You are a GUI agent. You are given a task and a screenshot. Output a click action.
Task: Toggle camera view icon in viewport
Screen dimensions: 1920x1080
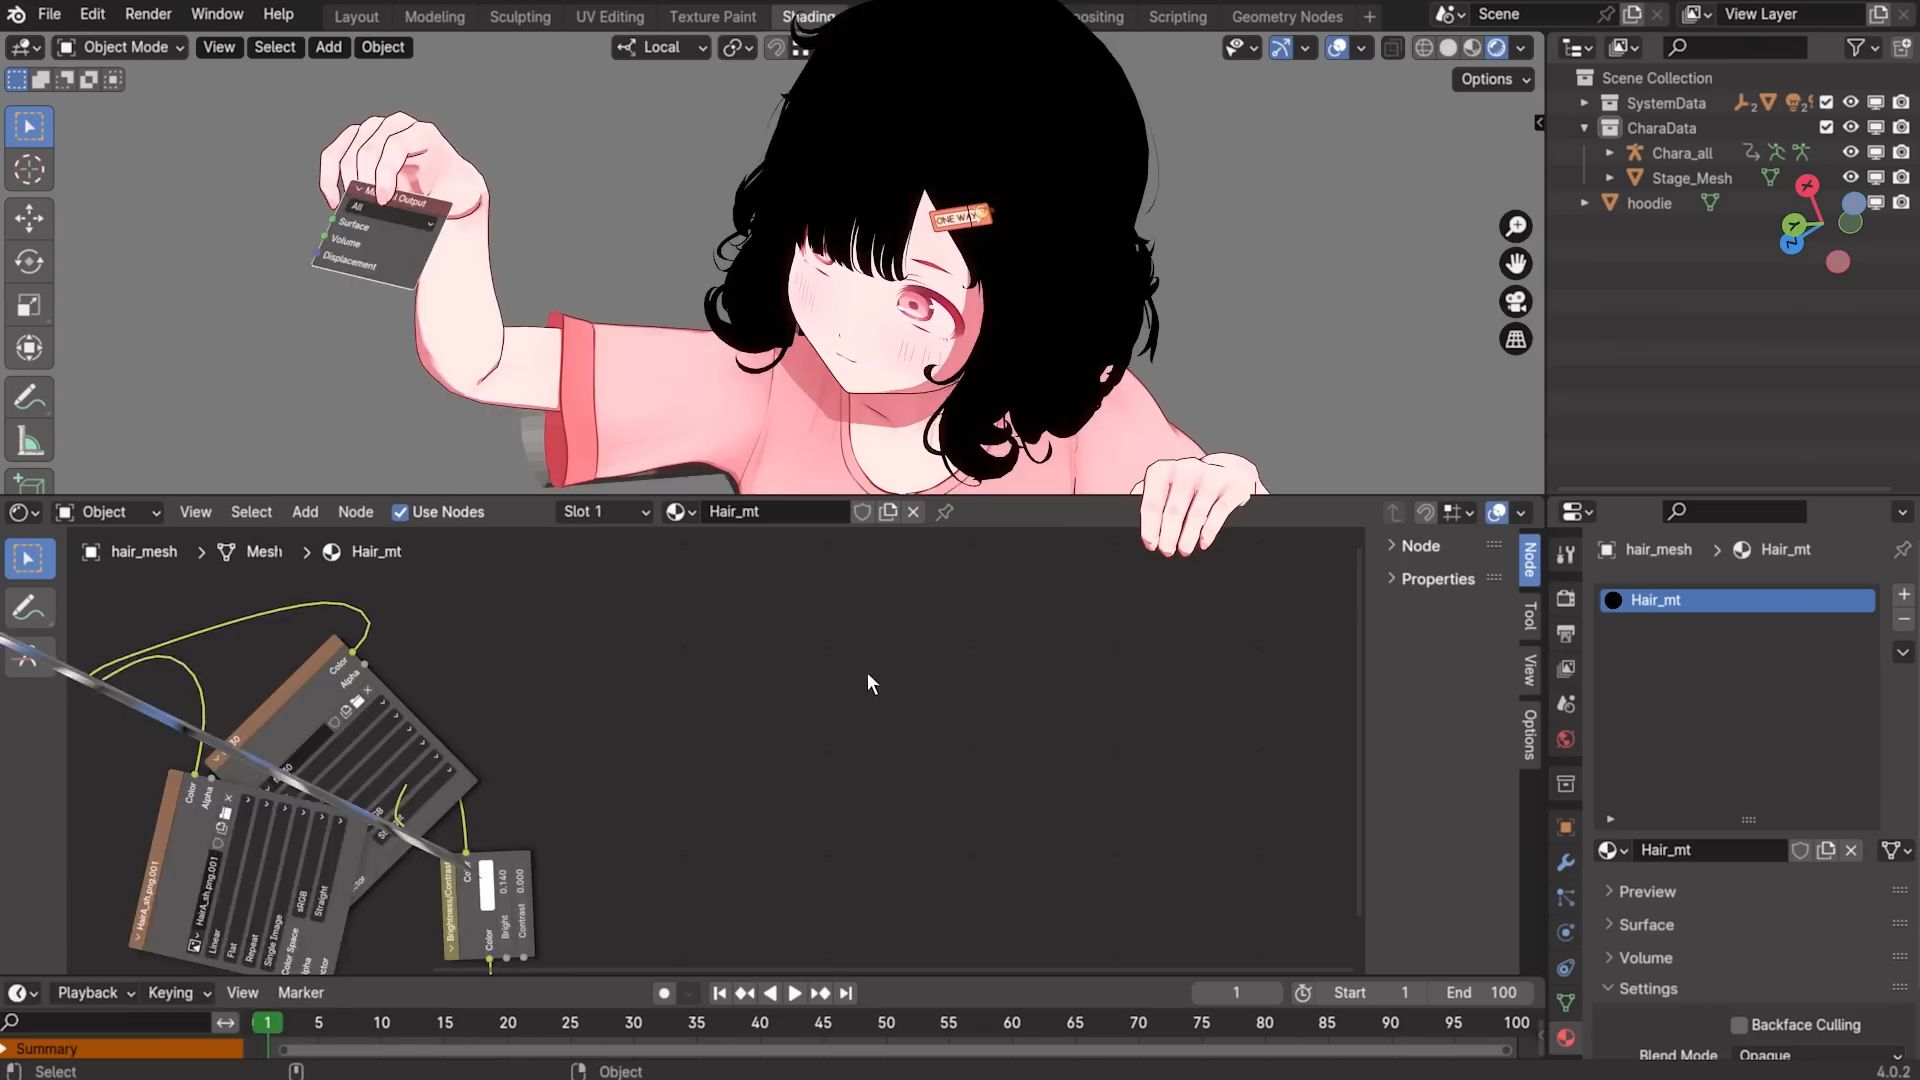(1516, 301)
